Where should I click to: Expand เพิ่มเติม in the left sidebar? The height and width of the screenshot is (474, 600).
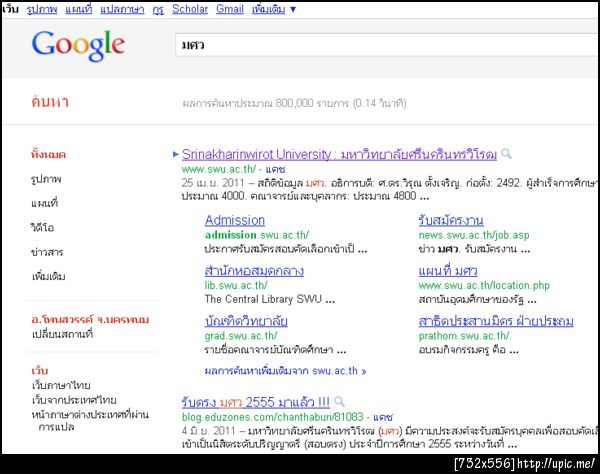click(x=48, y=276)
